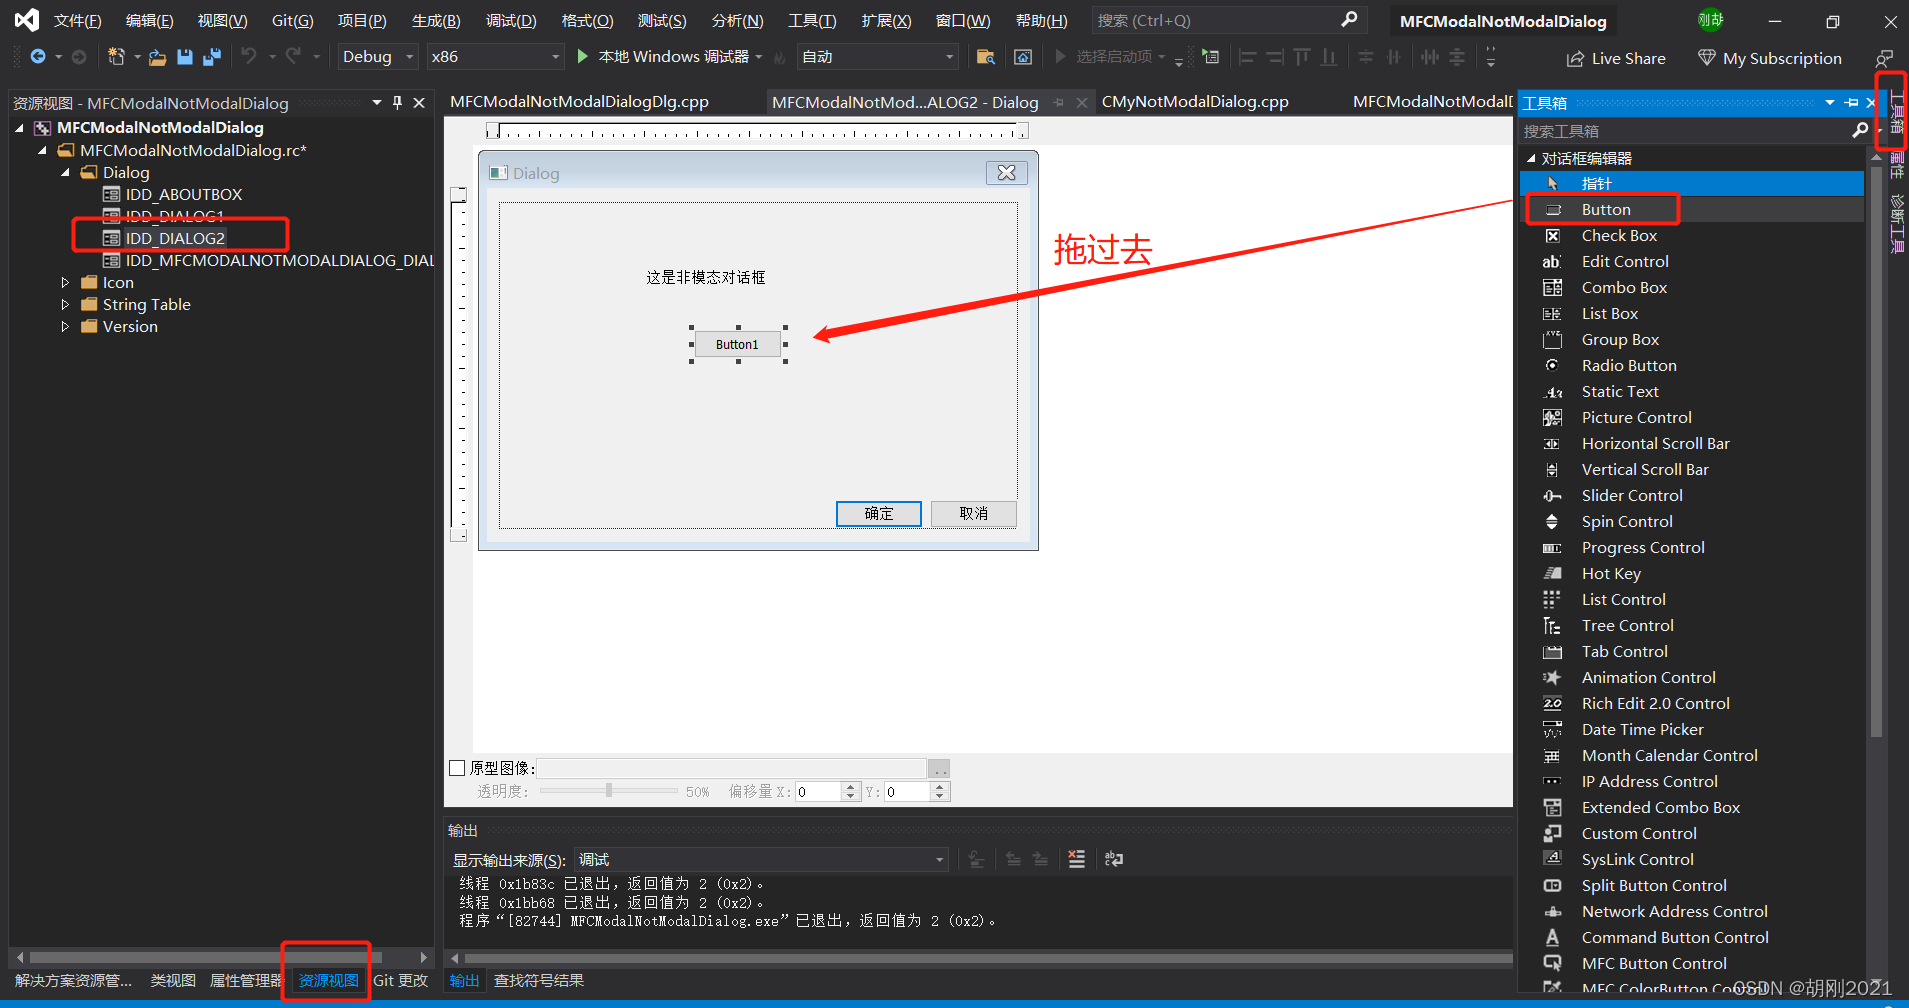Click the new project toolbar icon
Image resolution: width=1909 pixels, height=1008 pixels.
(116, 57)
